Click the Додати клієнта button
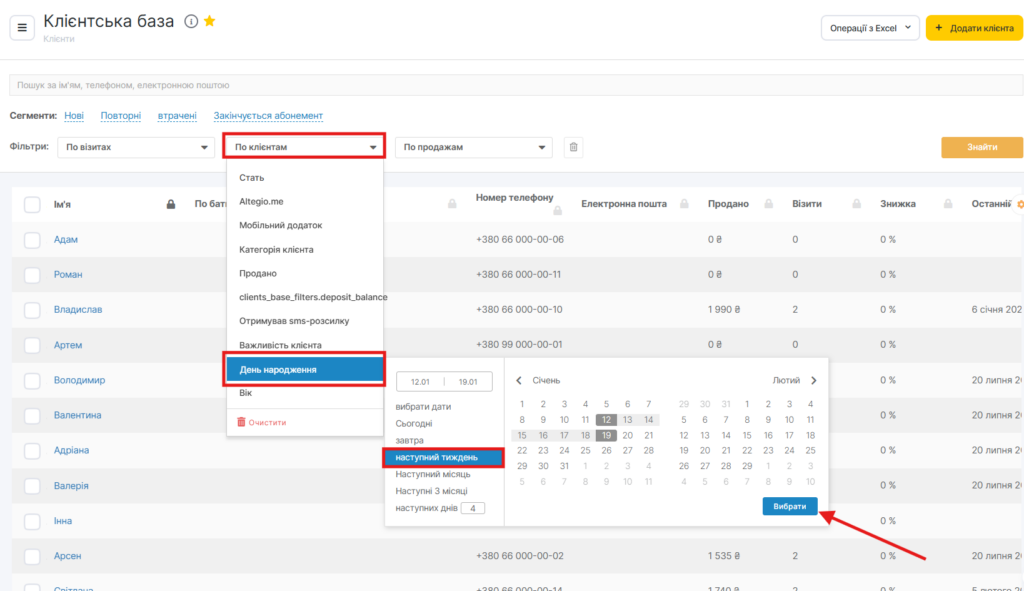 coord(974,29)
